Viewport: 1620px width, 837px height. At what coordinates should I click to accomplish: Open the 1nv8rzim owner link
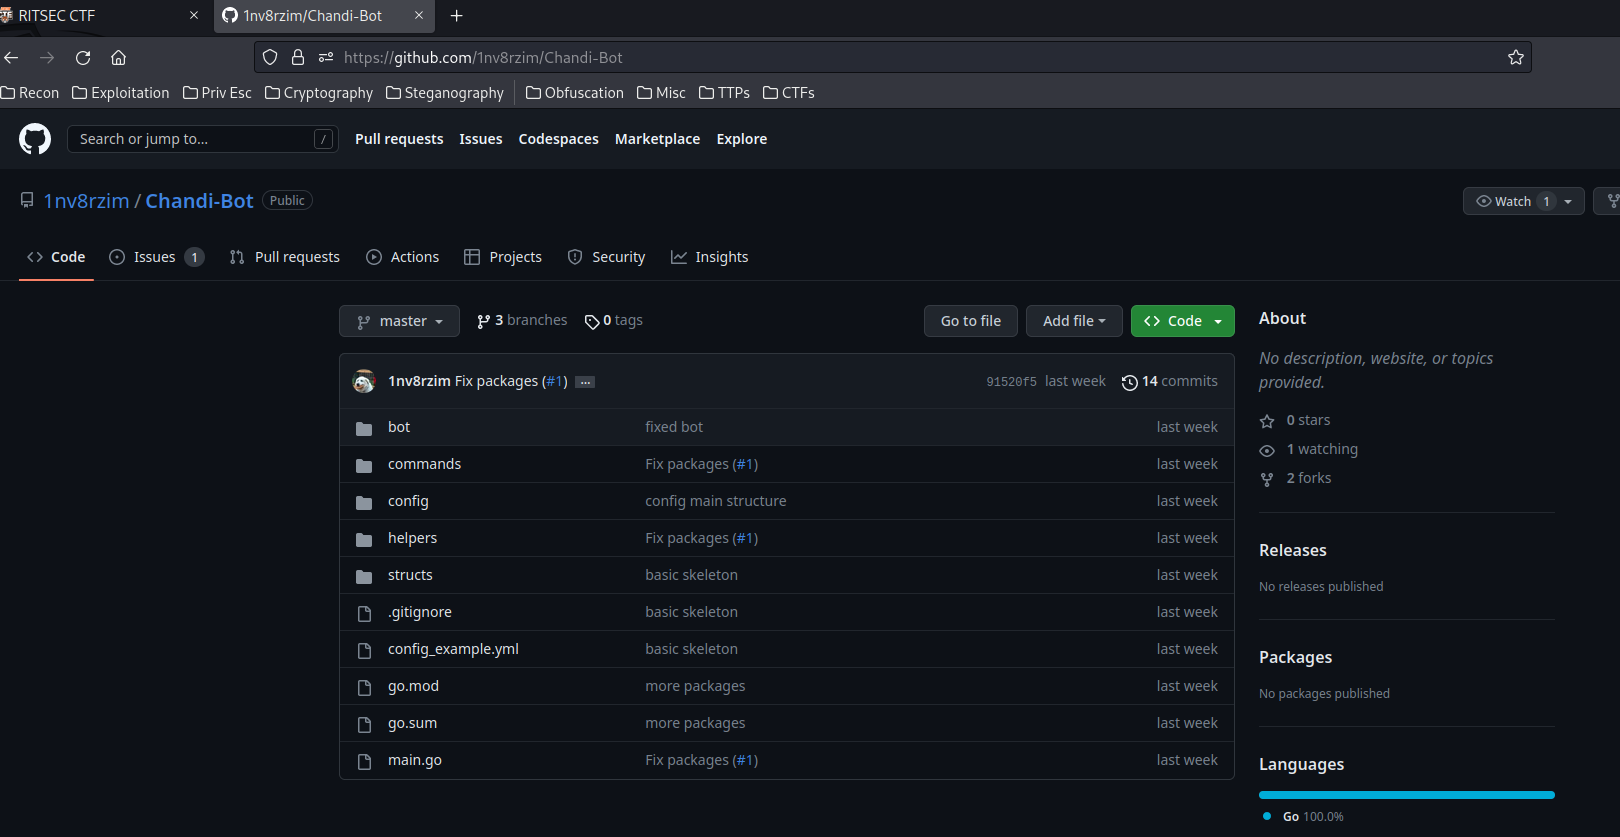pyautogui.click(x=86, y=201)
